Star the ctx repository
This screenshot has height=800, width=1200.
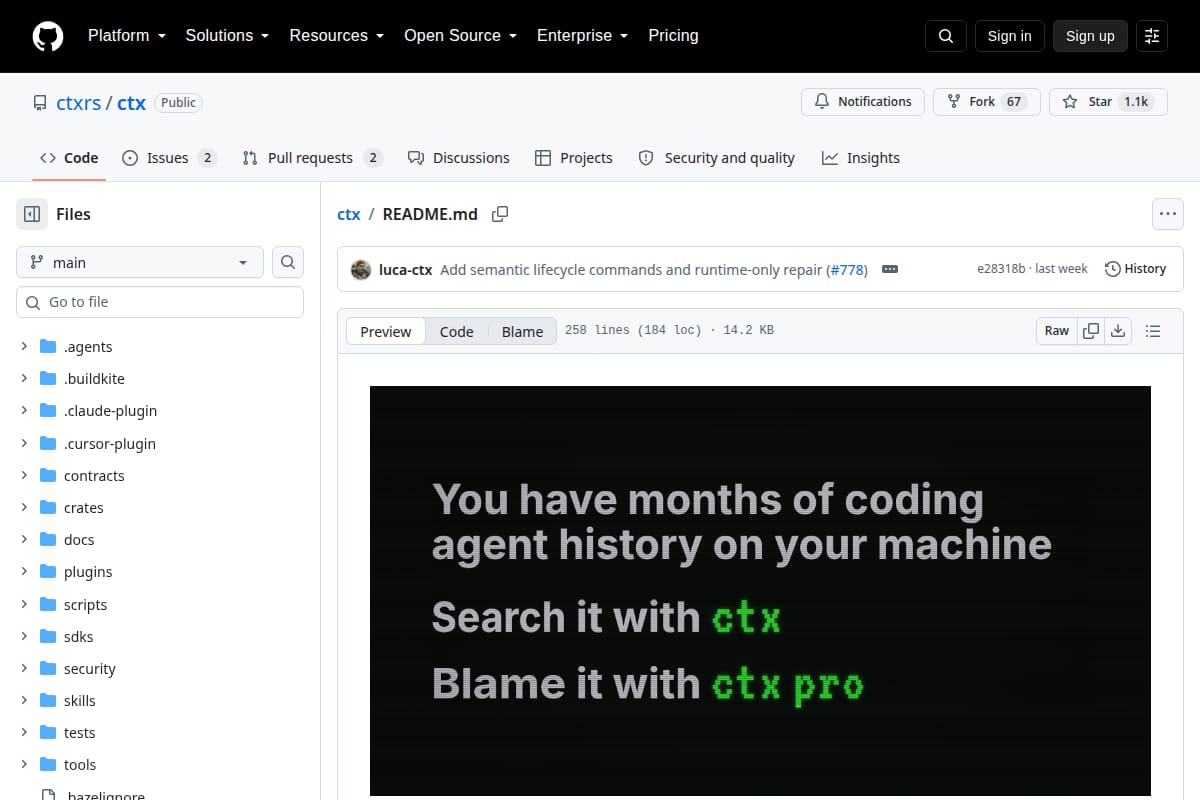(x=1108, y=102)
